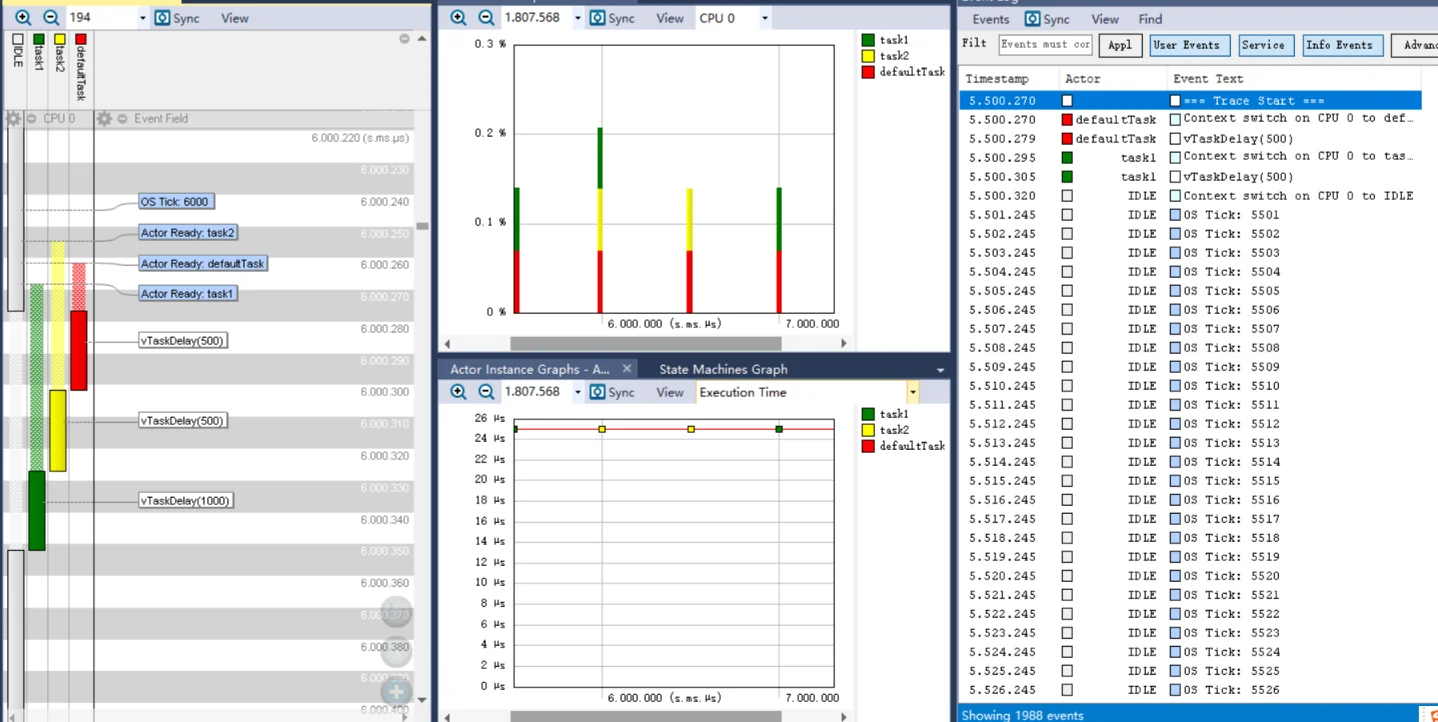Image resolution: width=1438 pixels, height=722 pixels.
Task: Zoom in on the CPU load graph
Action: tap(458, 18)
